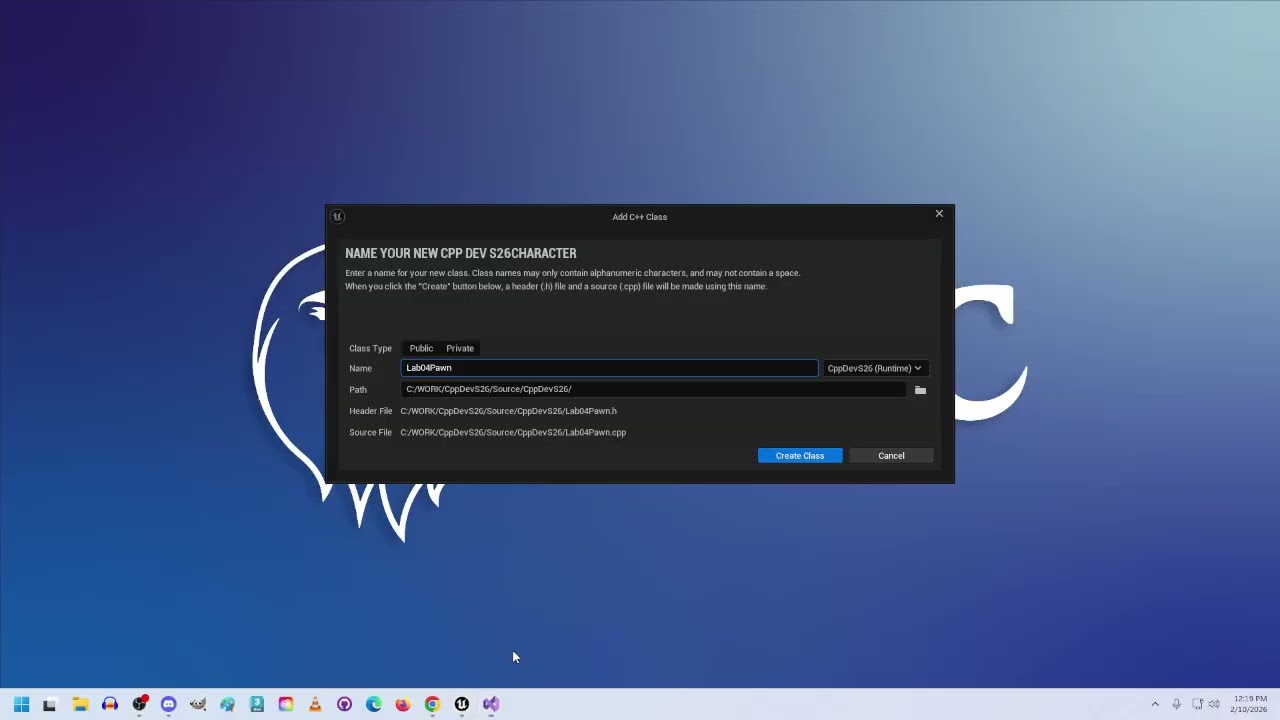Set Class Type to Private

pyautogui.click(x=460, y=348)
